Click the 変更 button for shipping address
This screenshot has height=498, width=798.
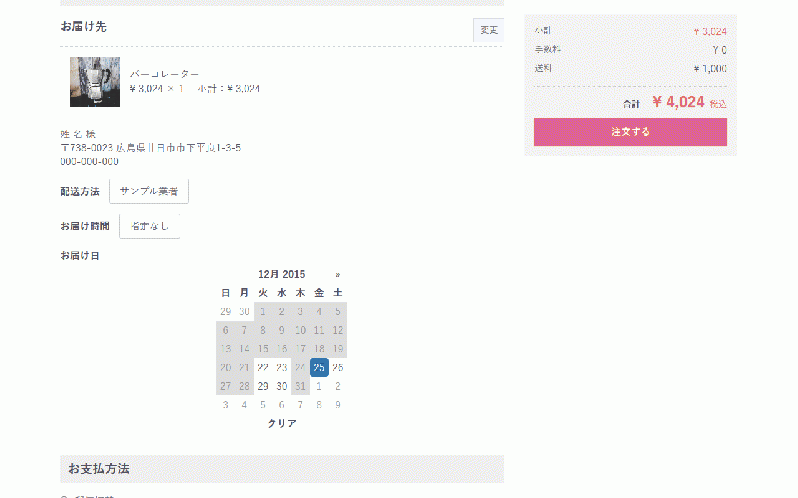coord(489,30)
